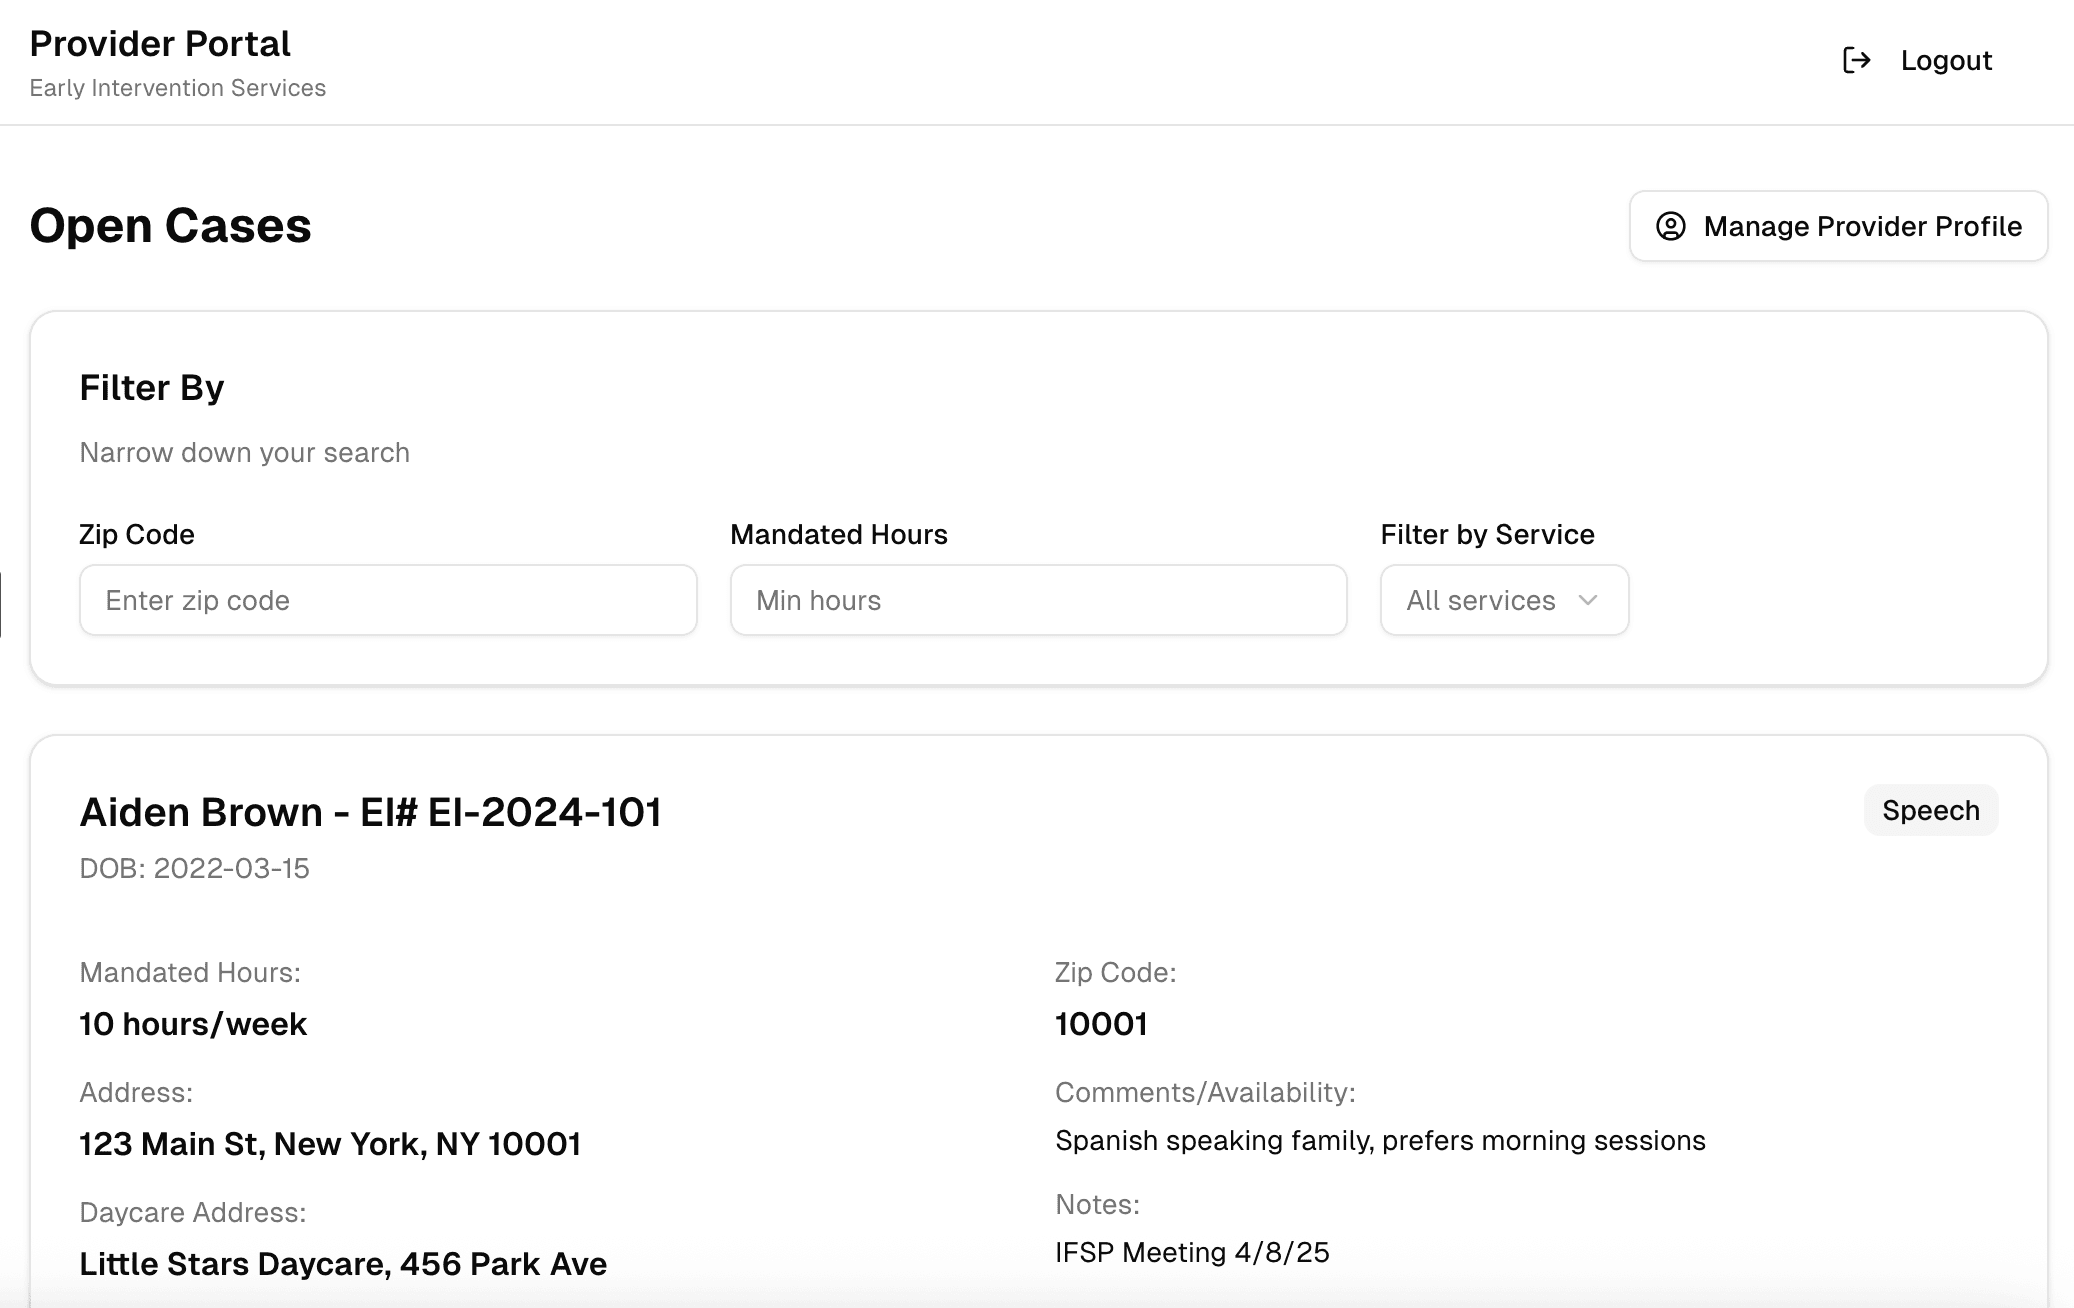This screenshot has width=2074, height=1308.
Task: Click the Provider Portal title
Action: point(160,44)
